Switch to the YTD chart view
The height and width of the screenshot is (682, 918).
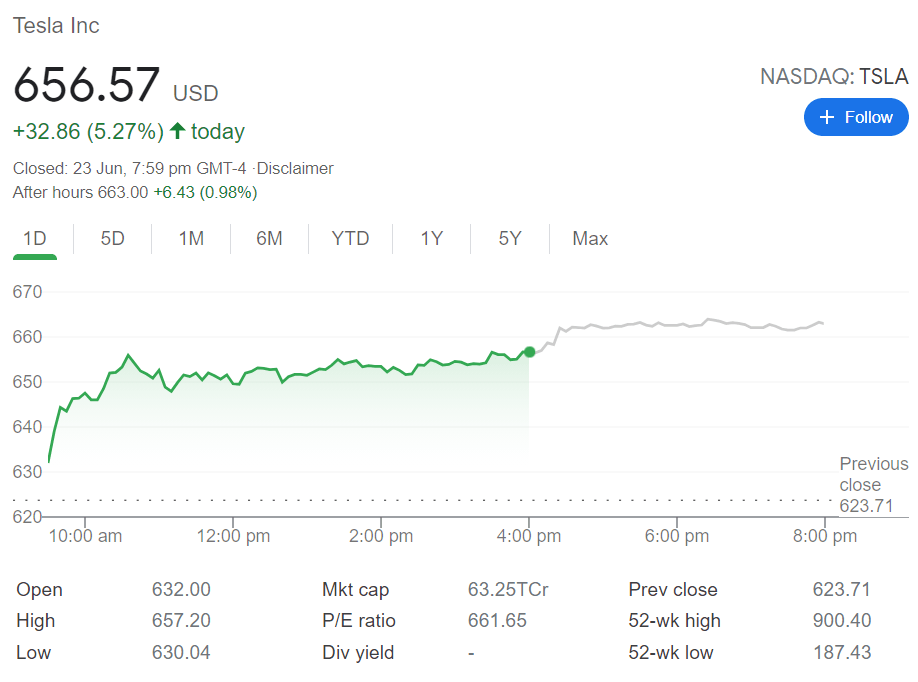click(x=350, y=239)
